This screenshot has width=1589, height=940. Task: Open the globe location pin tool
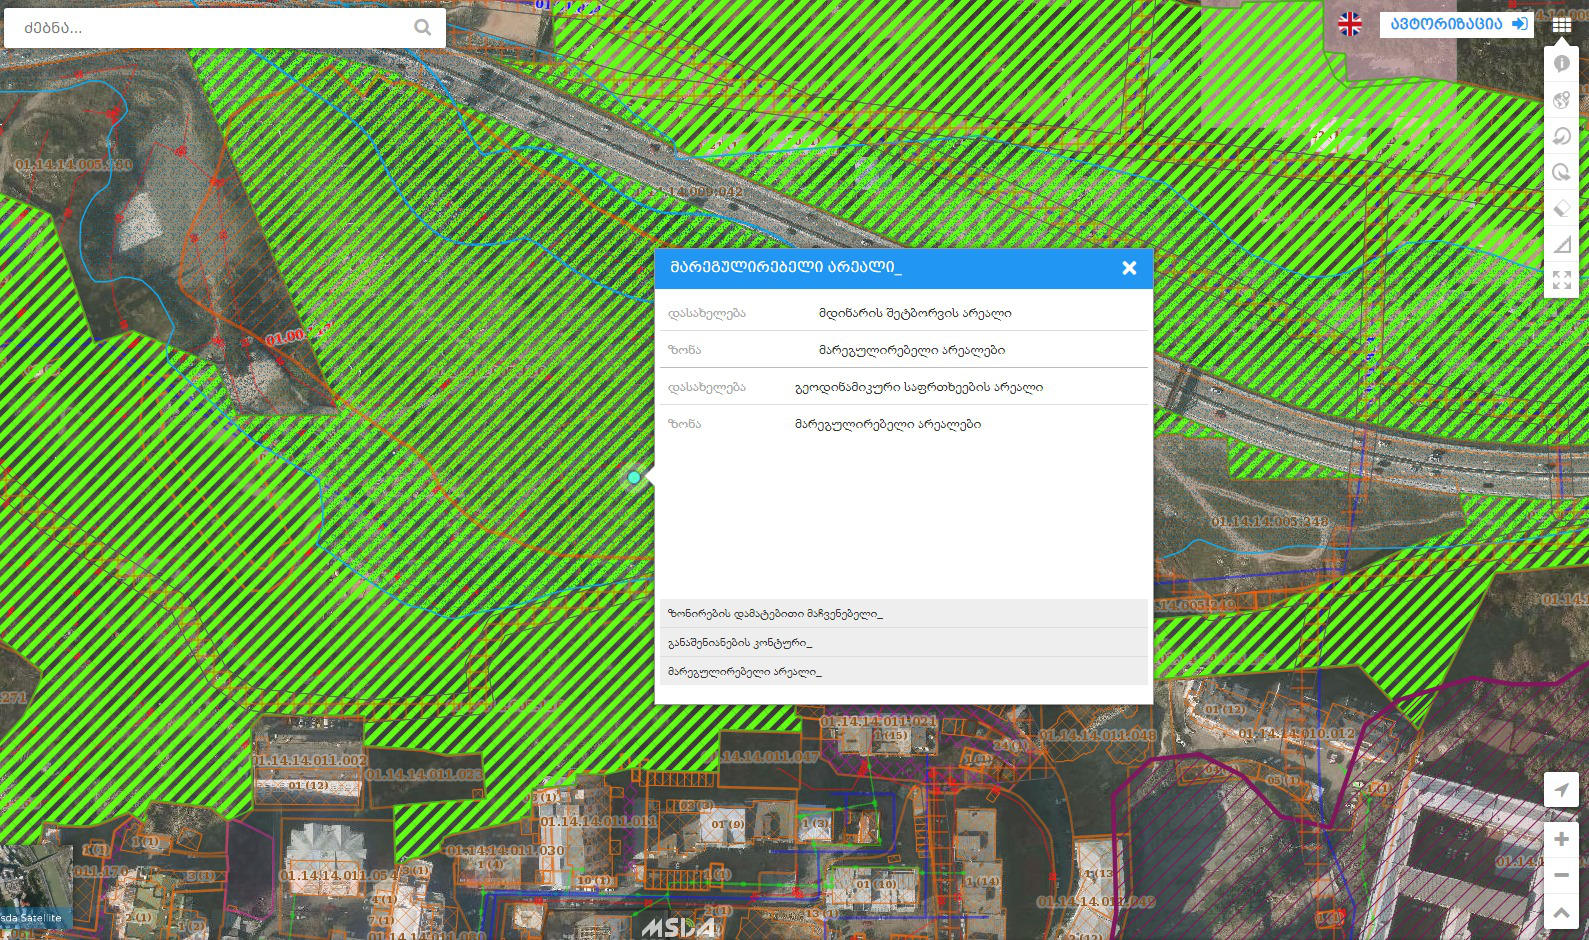pos(1561,100)
